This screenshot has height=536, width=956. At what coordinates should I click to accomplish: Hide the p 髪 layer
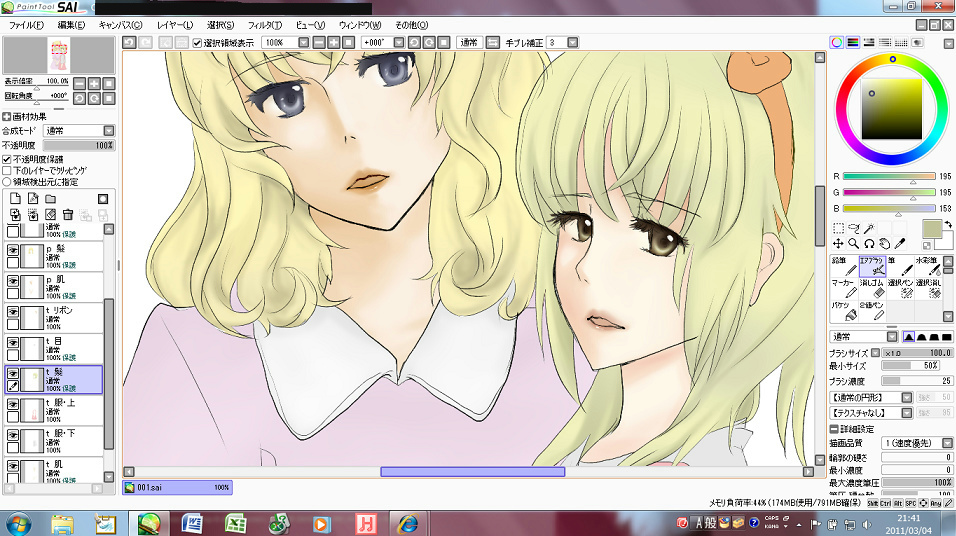[13, 251]
